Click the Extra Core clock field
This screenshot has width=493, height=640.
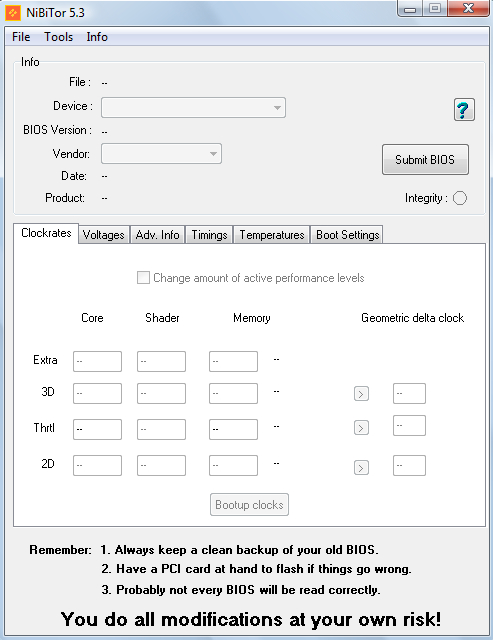(98, 361)
